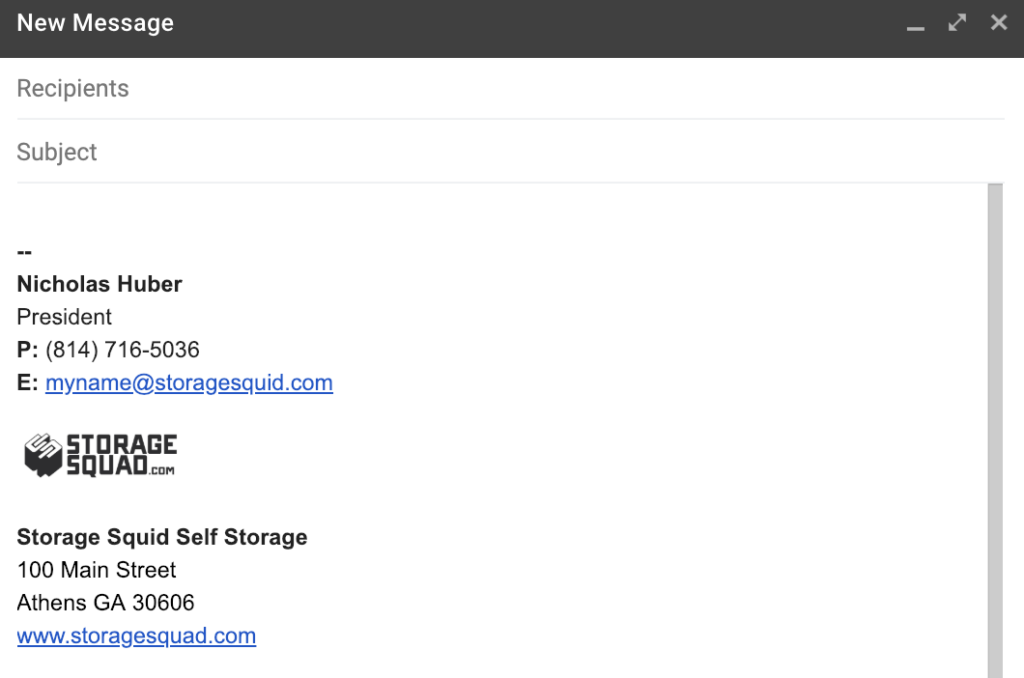Expand compose window to full screen
Viewport: 1024px width, 678px height.
point(957,22)
